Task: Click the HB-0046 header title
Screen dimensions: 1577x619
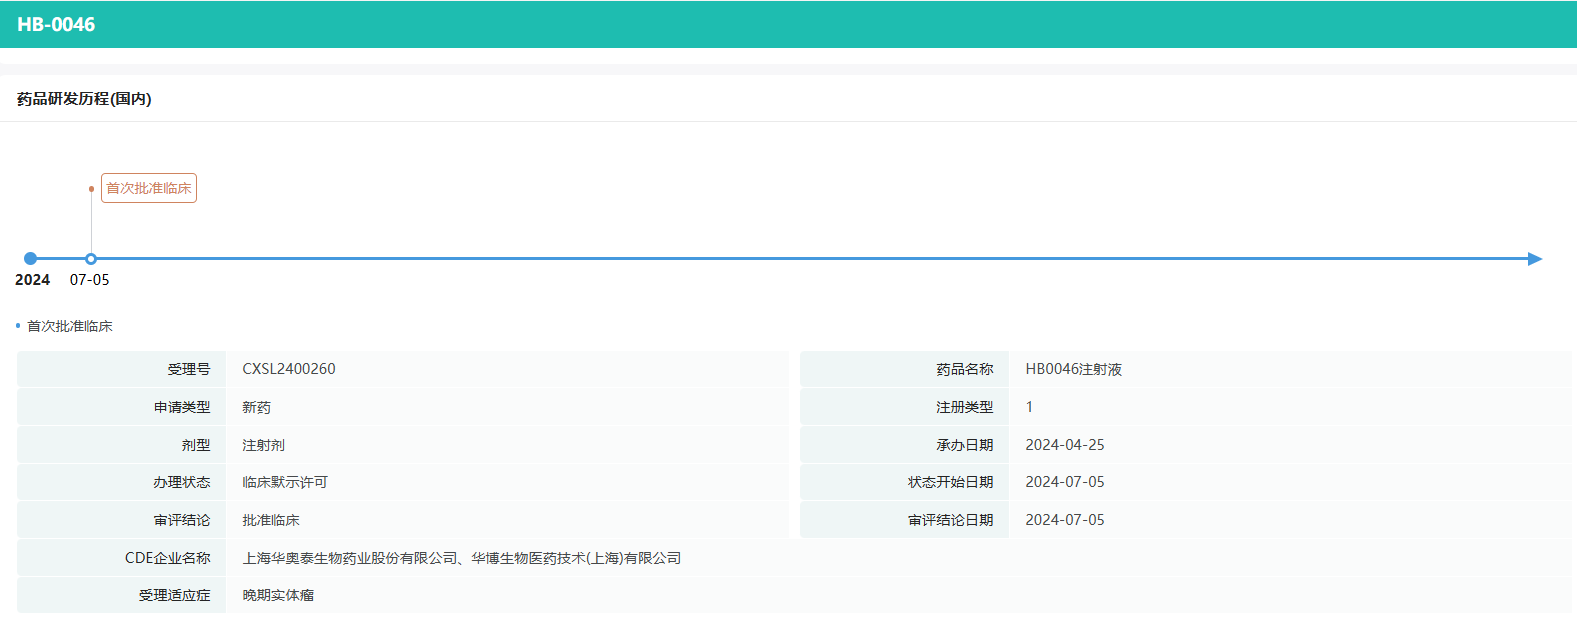Action: 56,25
